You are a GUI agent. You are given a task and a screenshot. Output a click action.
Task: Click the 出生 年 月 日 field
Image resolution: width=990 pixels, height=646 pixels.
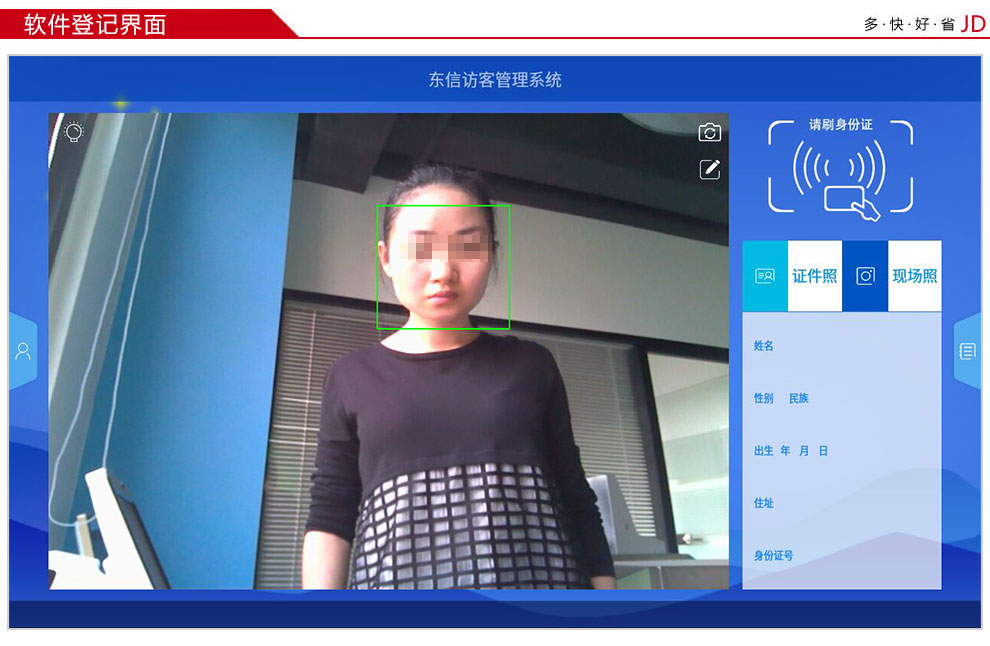click(790, 450)
